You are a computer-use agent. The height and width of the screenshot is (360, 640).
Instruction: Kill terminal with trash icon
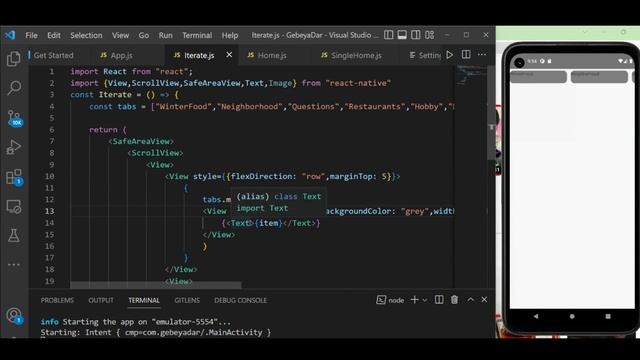pos(454,300)
